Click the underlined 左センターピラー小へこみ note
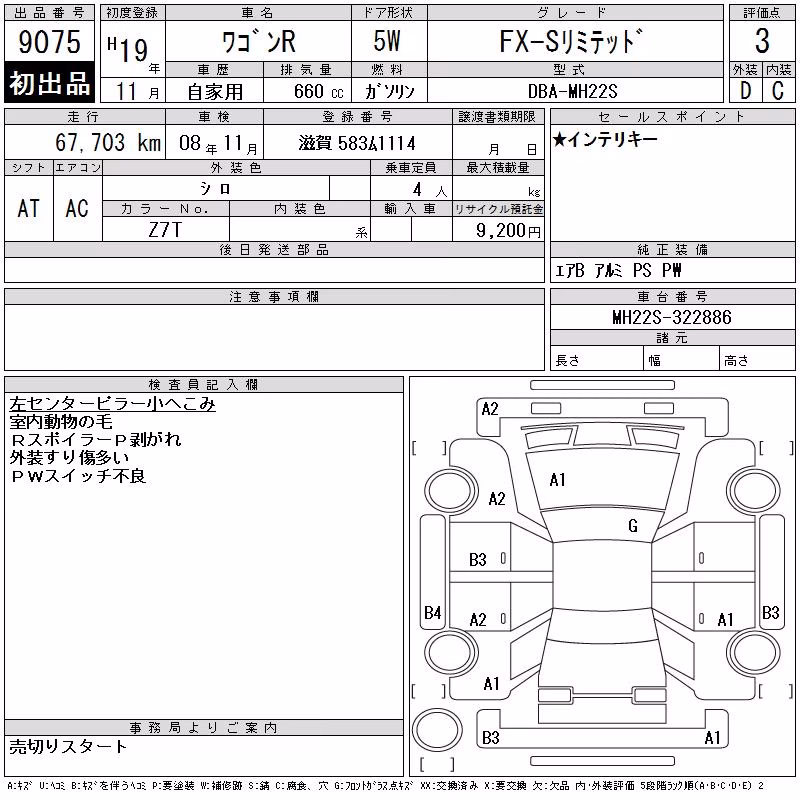The height and width of the screenshot is (800, 800). coord(112,404)
